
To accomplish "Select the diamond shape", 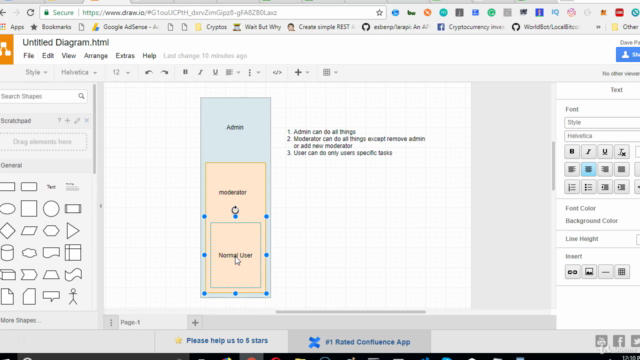I will [x=7, y=231].
